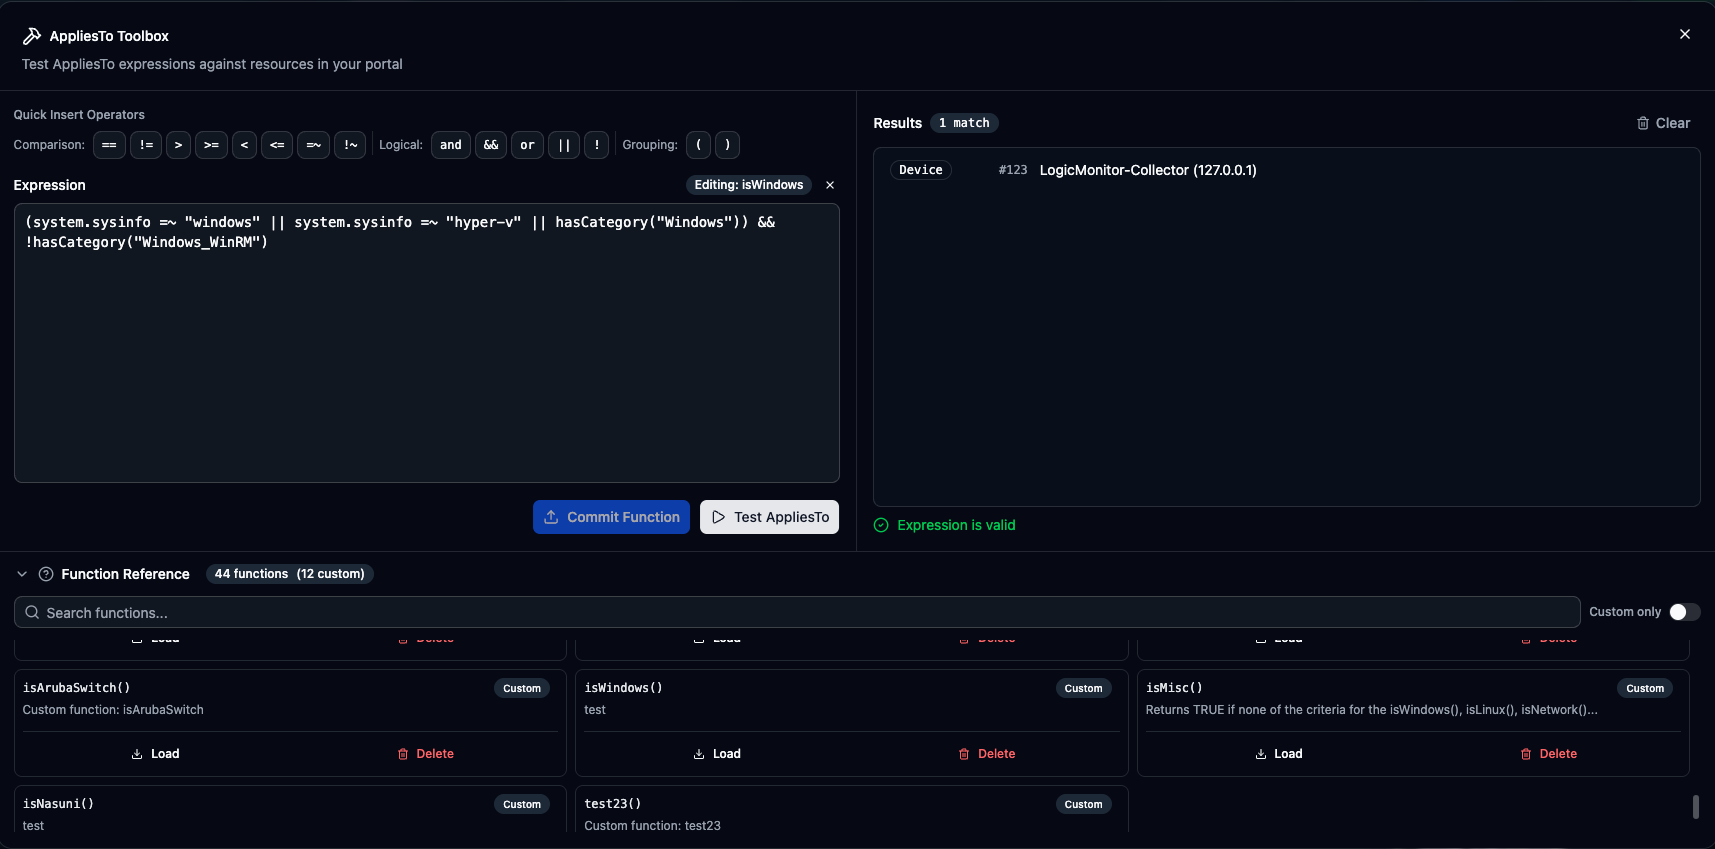Insert the && logical operator

tap(491, 145)
